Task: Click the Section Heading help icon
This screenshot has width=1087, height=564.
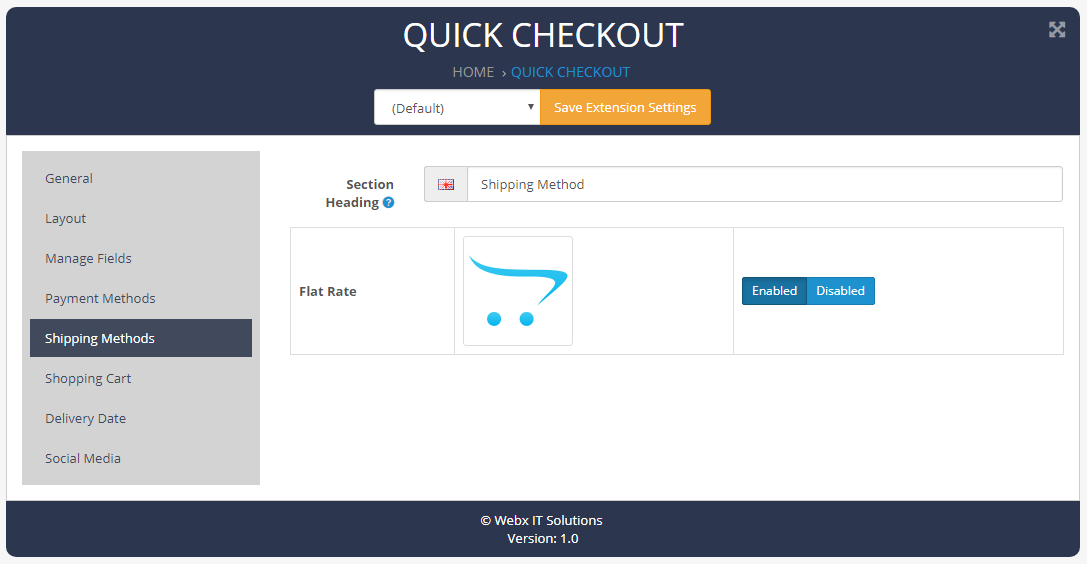Action: pos(388,203)
